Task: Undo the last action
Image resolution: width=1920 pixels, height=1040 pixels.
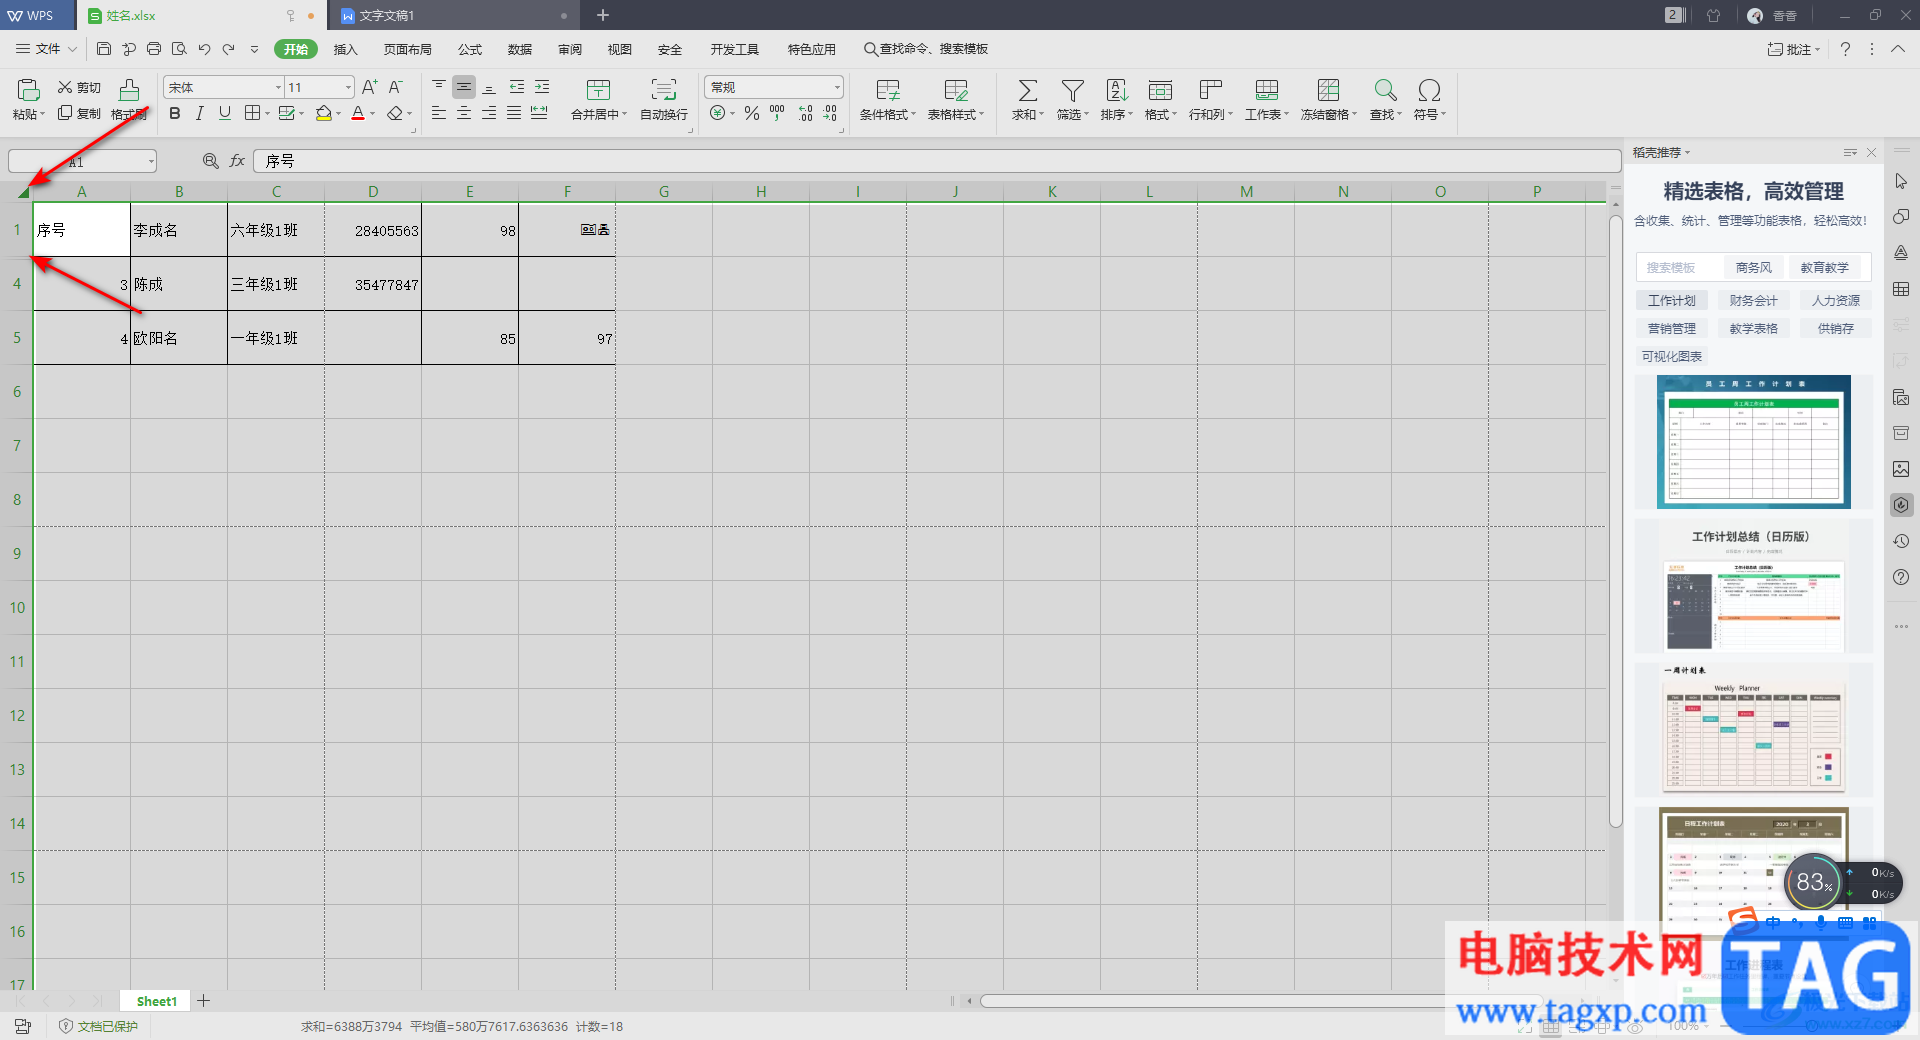Action: (204, 49)
